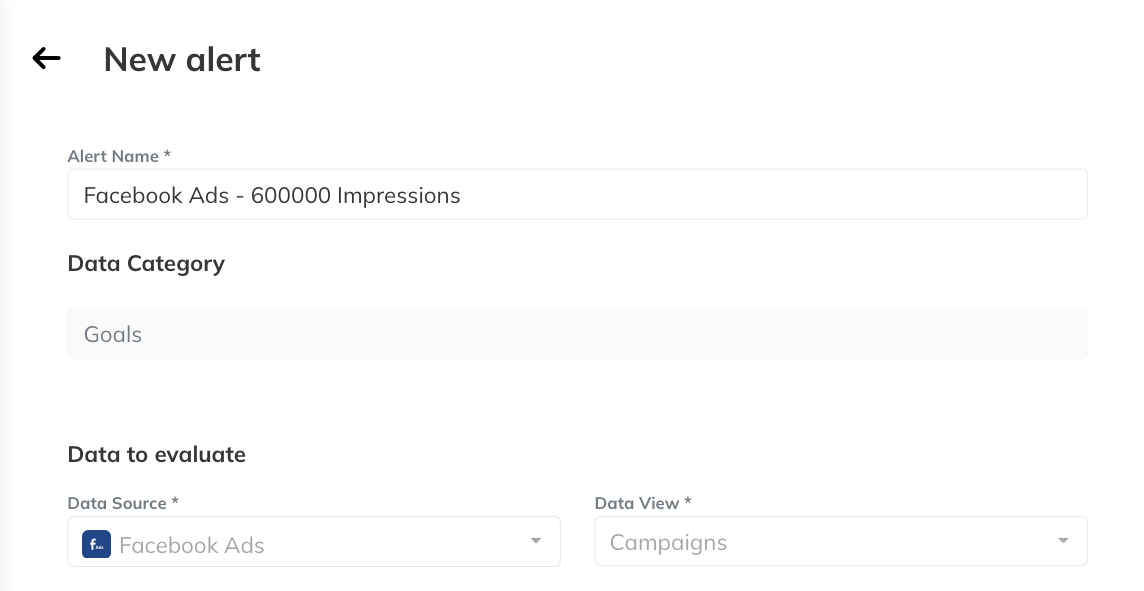Click the New alert page title
The height and width of the screenshot is (591, 1144).
point(182,59)
